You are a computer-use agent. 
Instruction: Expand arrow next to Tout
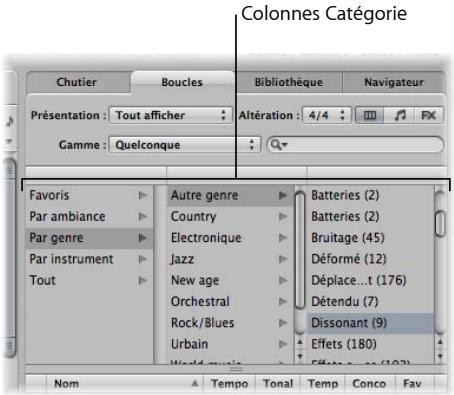tap(143, 280)
